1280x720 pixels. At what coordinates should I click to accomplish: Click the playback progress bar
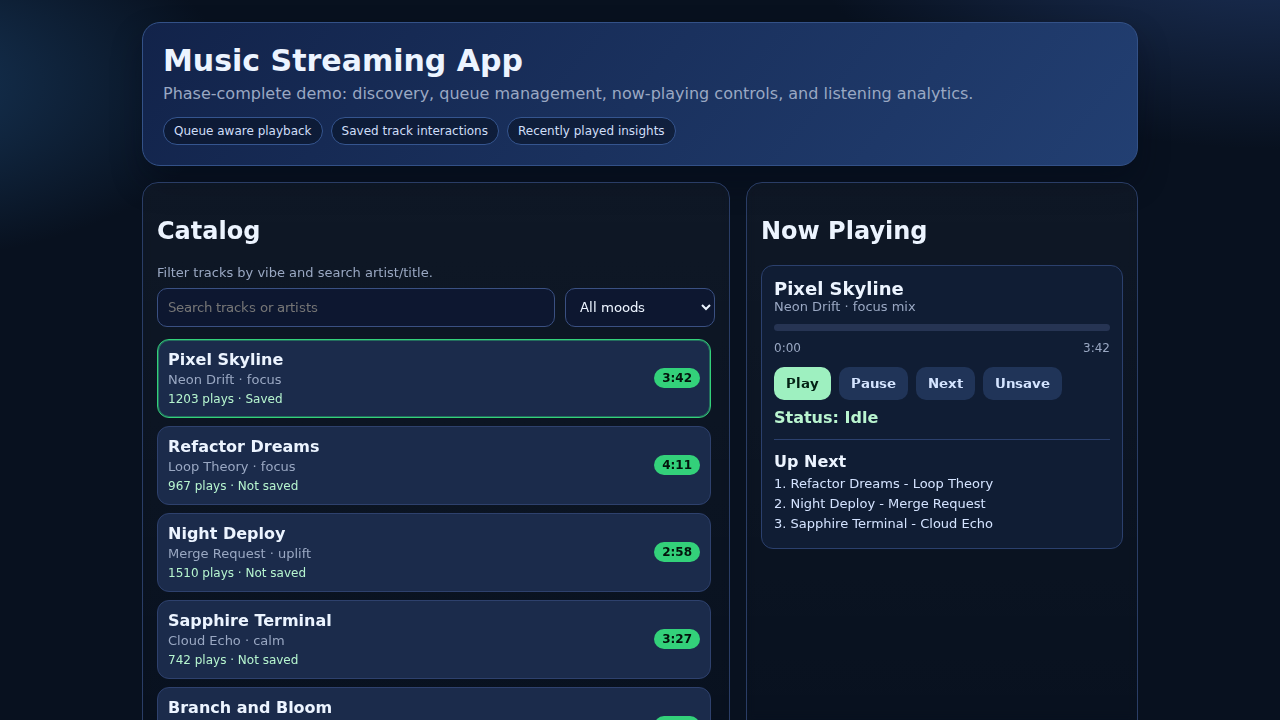pos(941,327)
